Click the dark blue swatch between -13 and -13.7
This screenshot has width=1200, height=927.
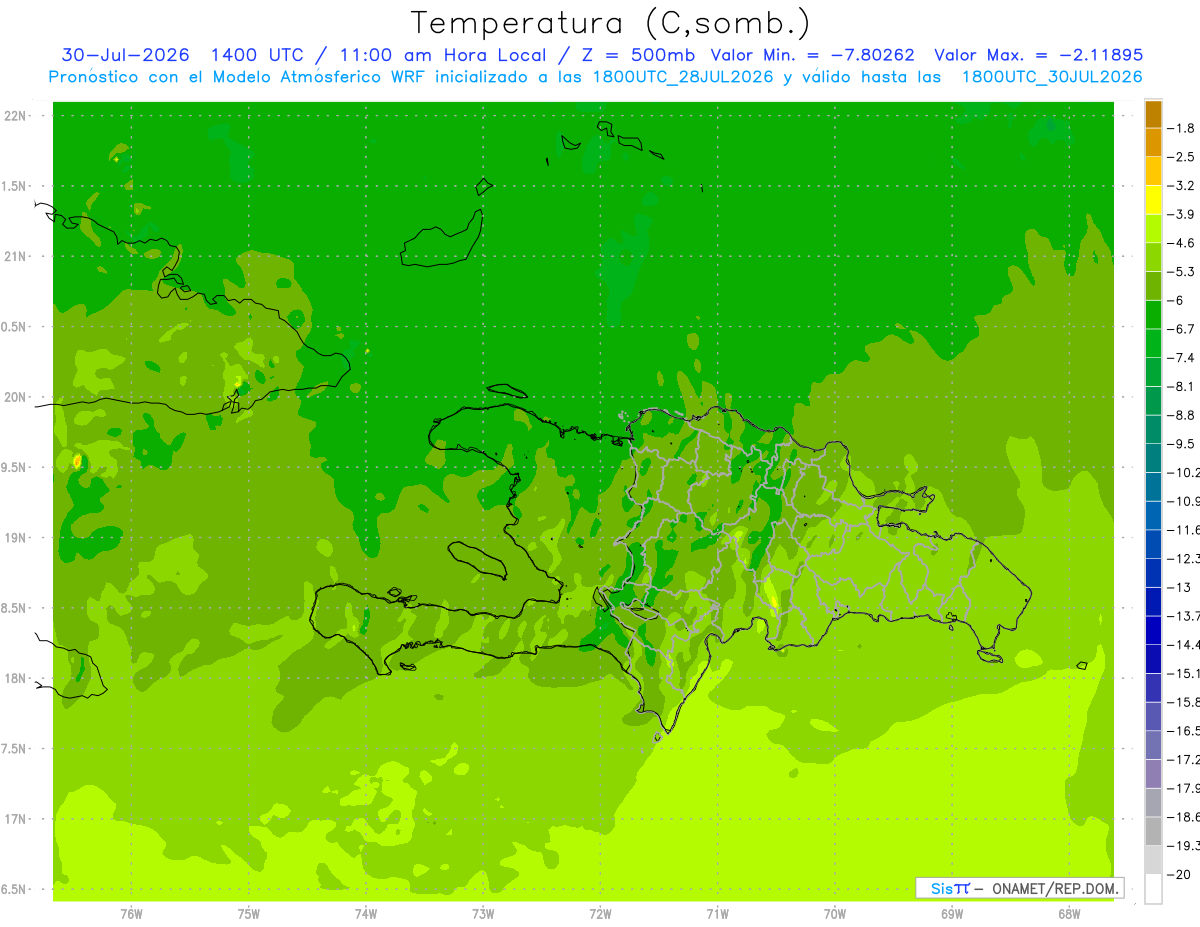click(1153, 602)
